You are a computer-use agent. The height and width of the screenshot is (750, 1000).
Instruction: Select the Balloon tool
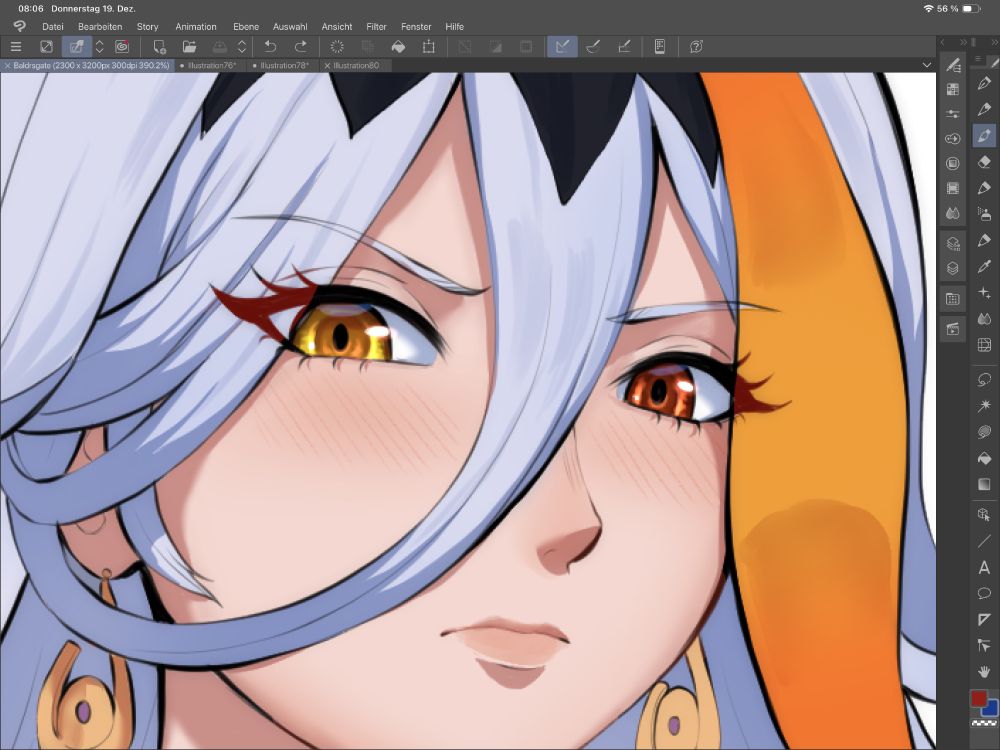click(x=984, y=594)
